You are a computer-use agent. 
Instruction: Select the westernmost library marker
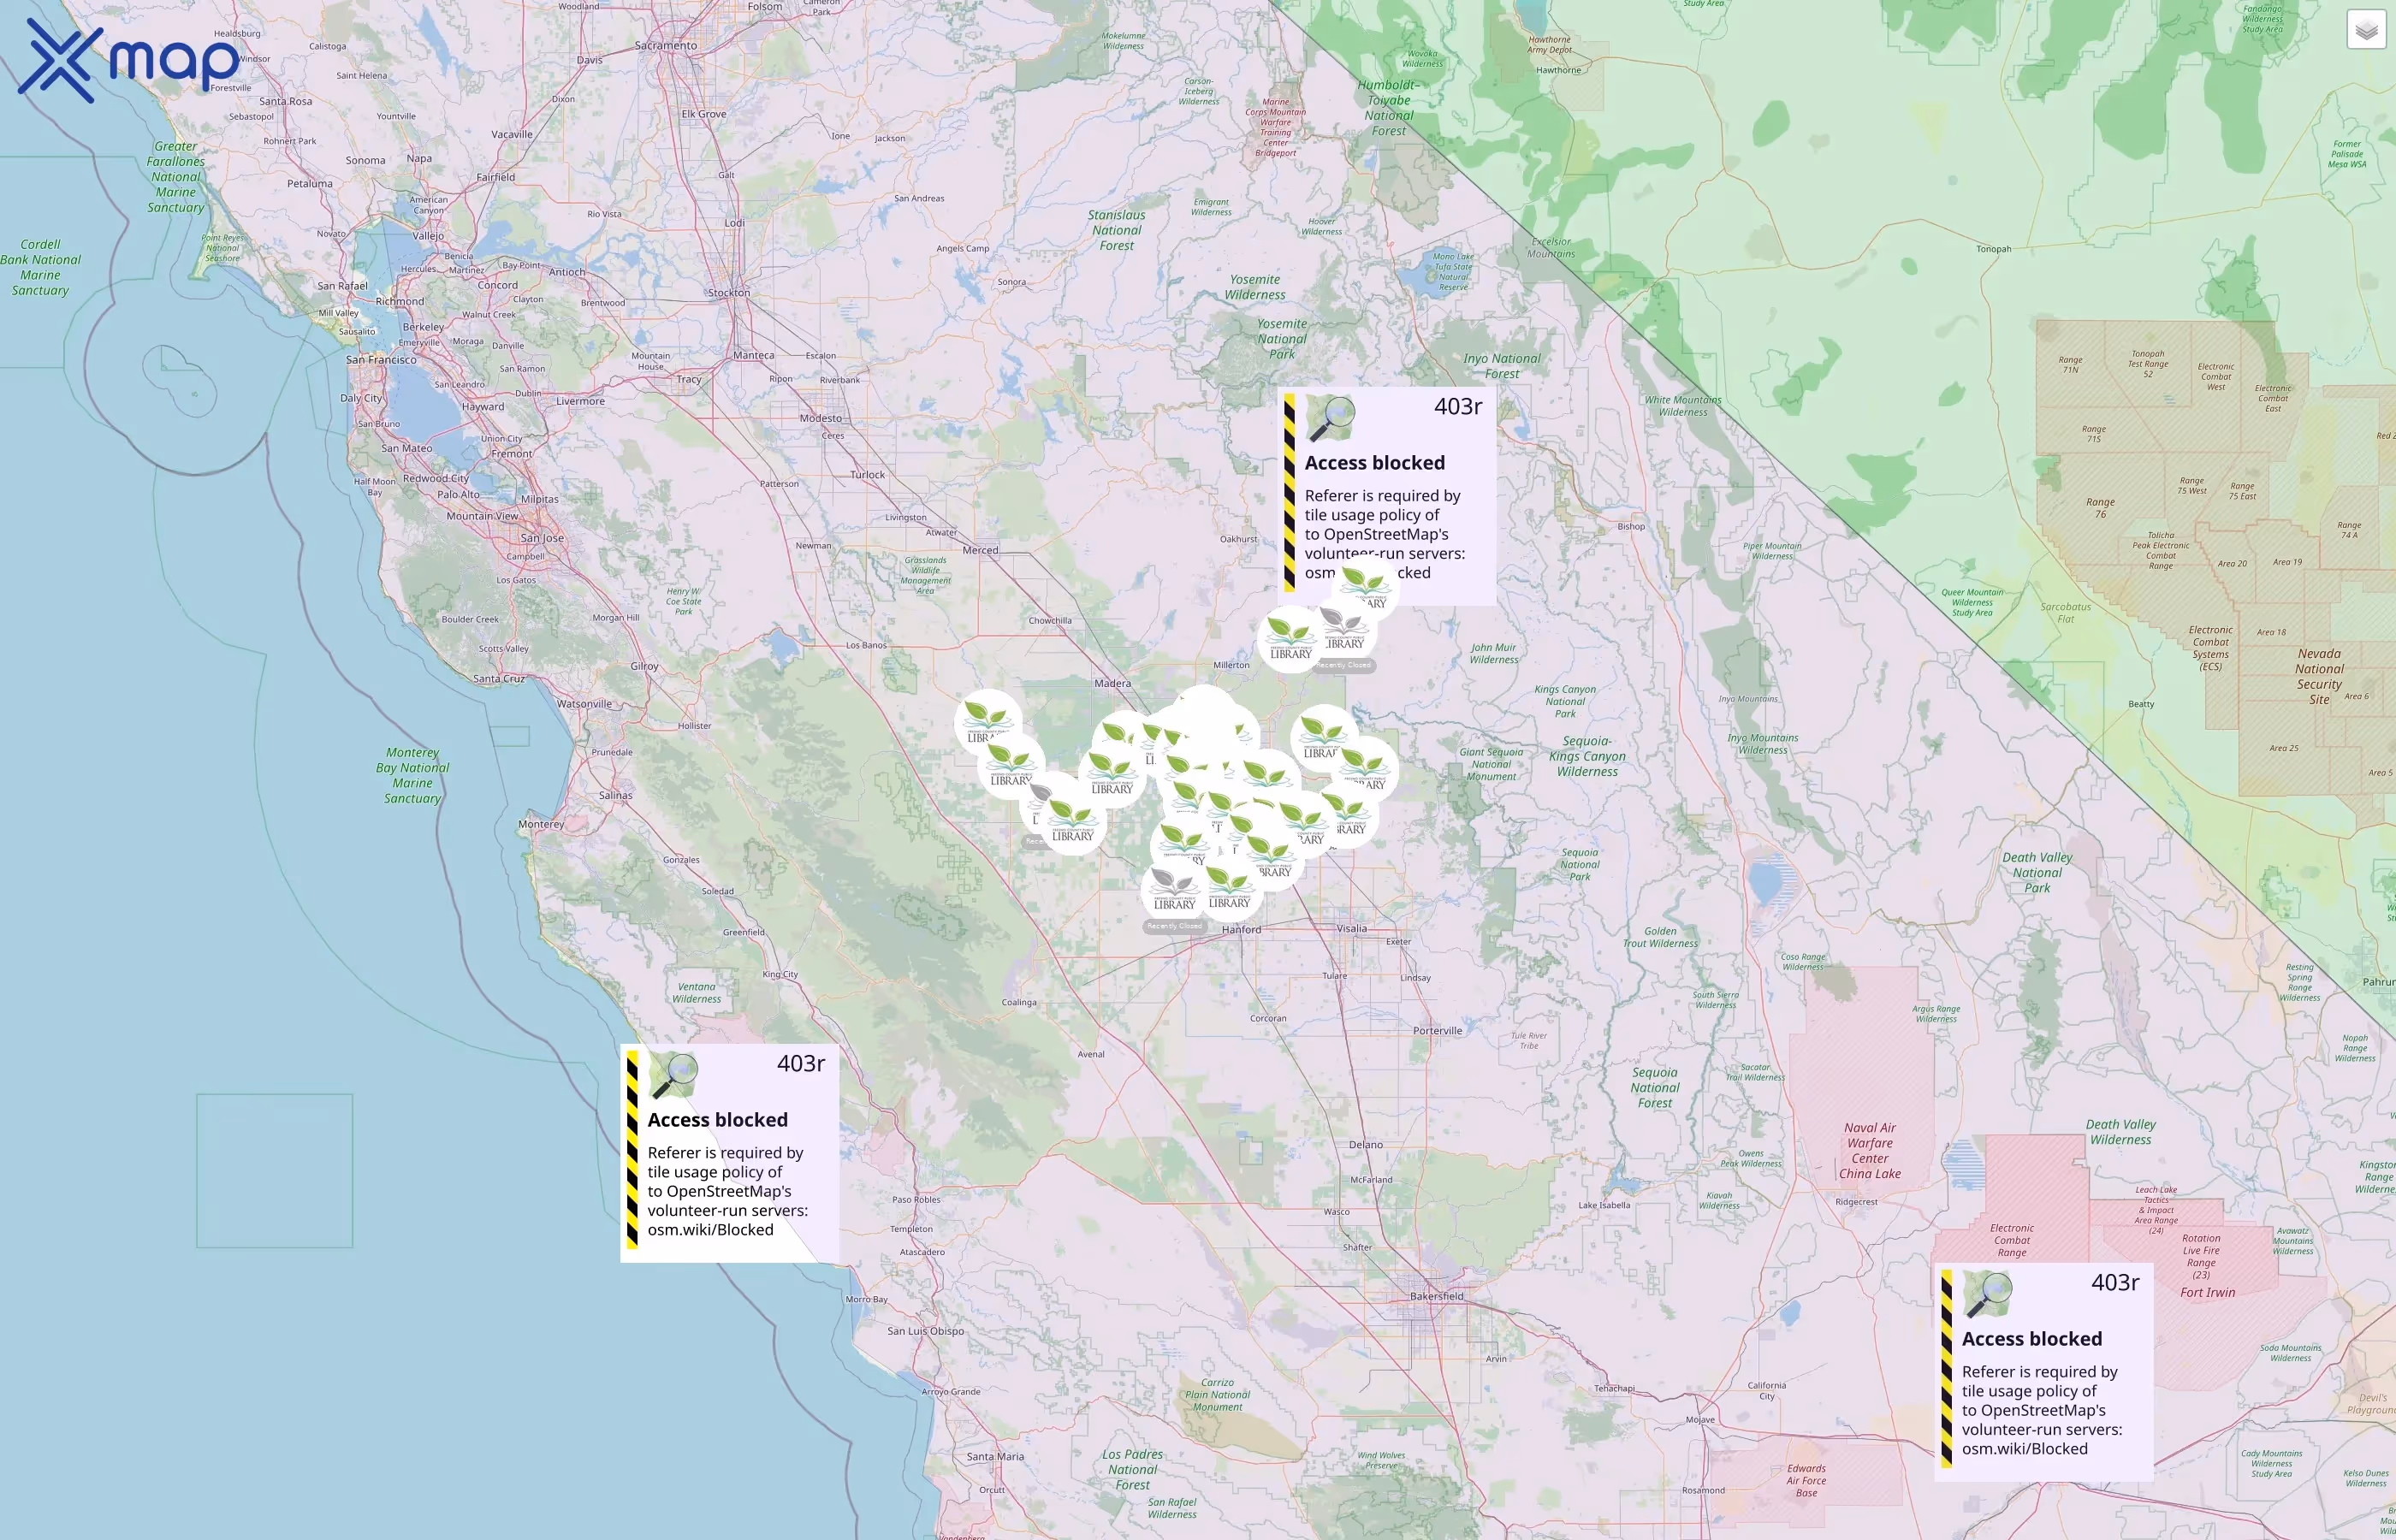pyautogui.click(x=988, y=722)
